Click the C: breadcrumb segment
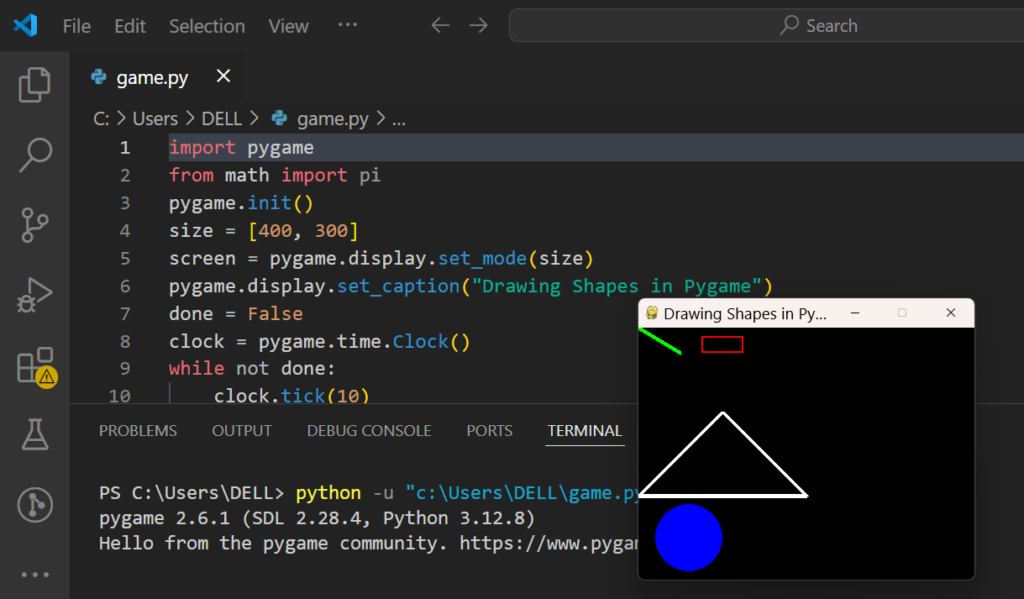Image resolution: width=1024 pixels, height=599 pixels. tap(101, 119)
